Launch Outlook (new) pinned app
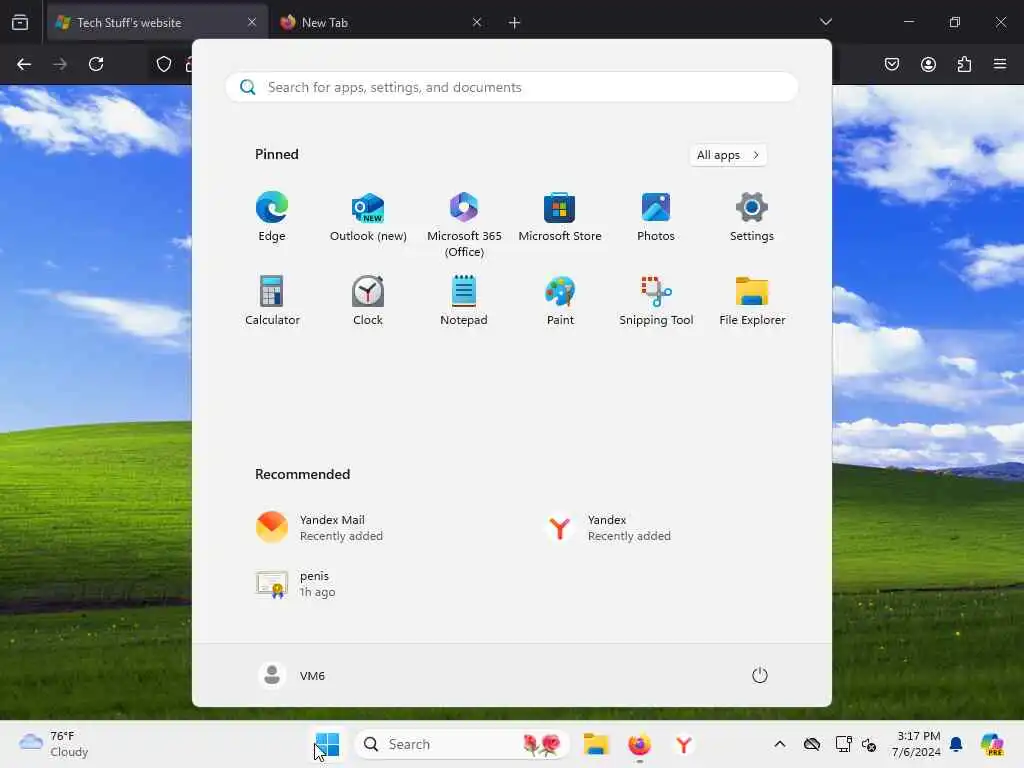1024x768 pixels. [x=368, y=217]
